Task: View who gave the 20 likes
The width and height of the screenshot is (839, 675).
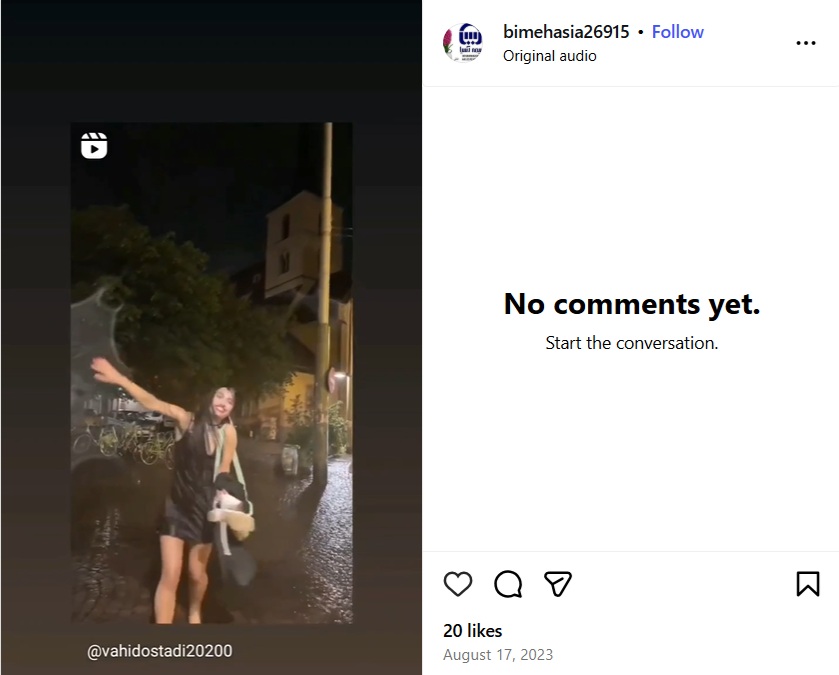Action: tap(472, 631)
